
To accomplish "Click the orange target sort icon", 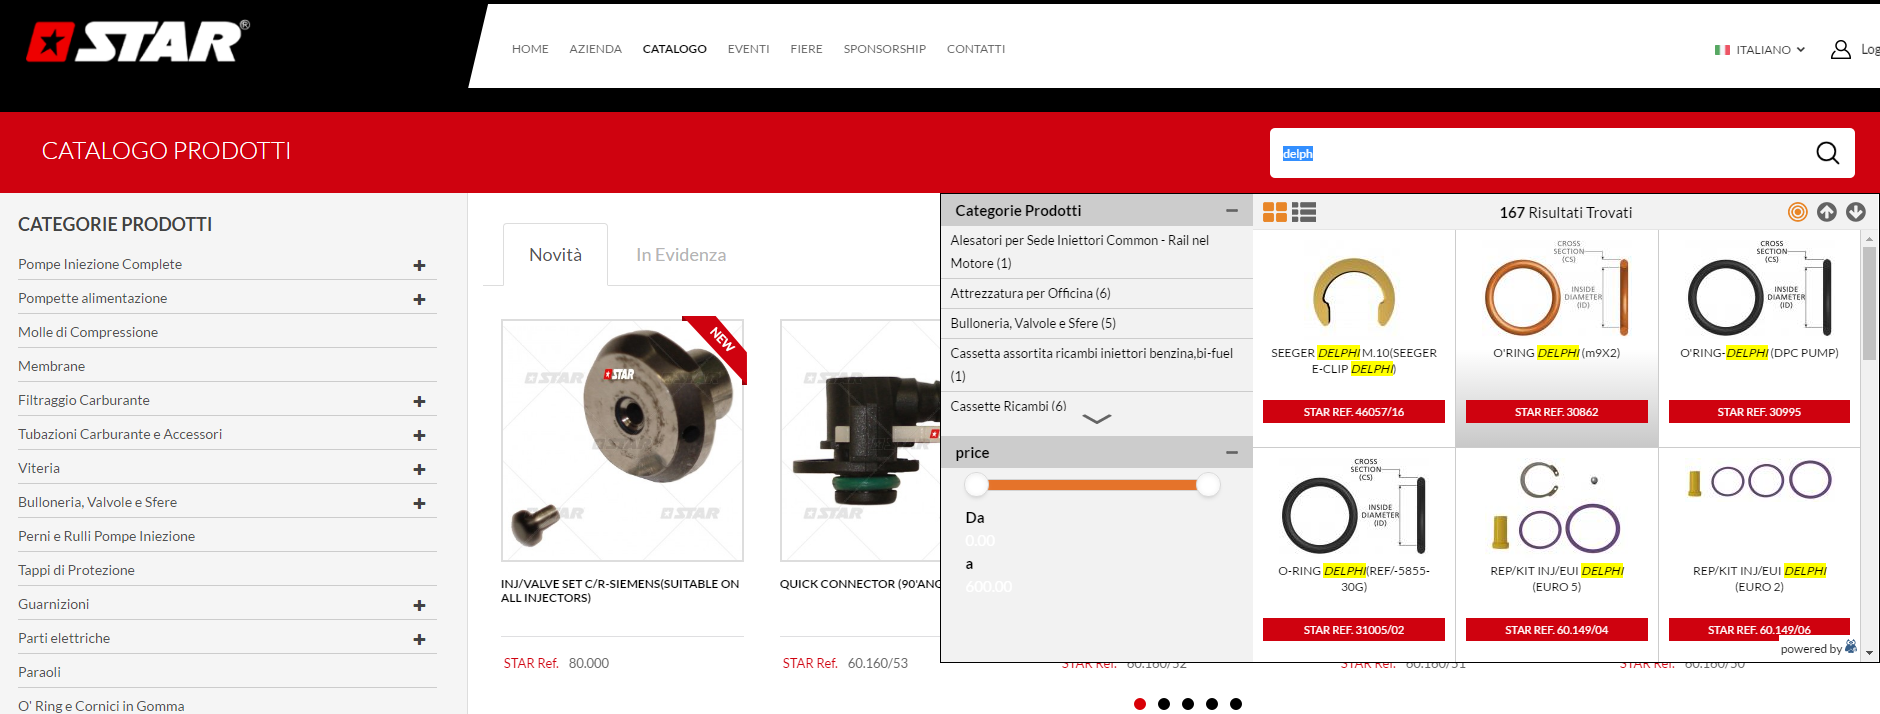I will (1797, 212).
